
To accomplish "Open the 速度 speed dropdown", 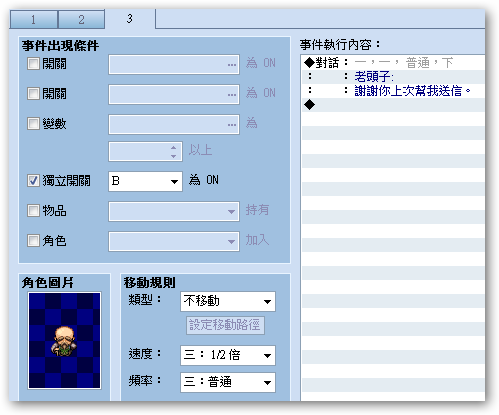I will (x=228, y=355).
